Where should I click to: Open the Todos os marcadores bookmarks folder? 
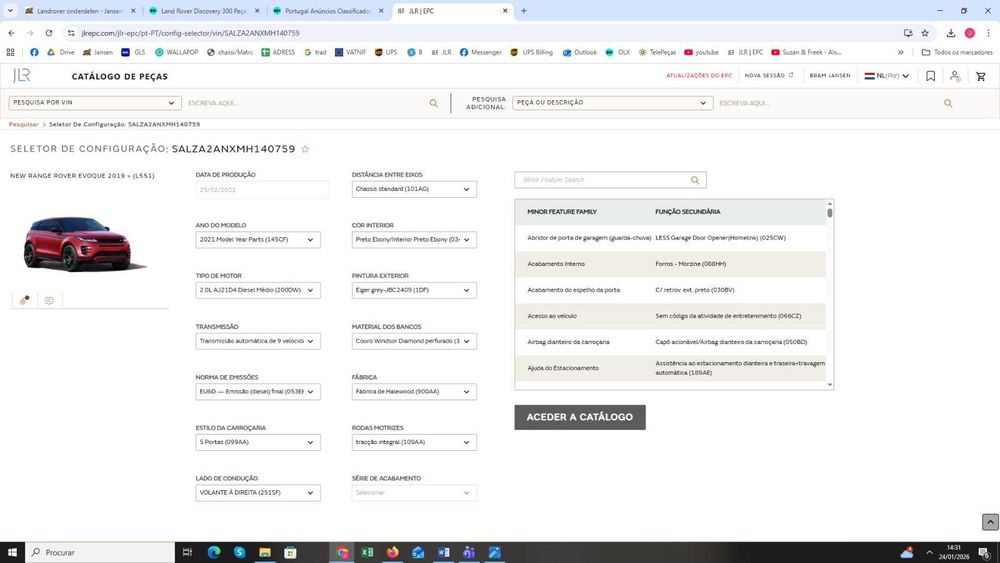coord(957,52)
